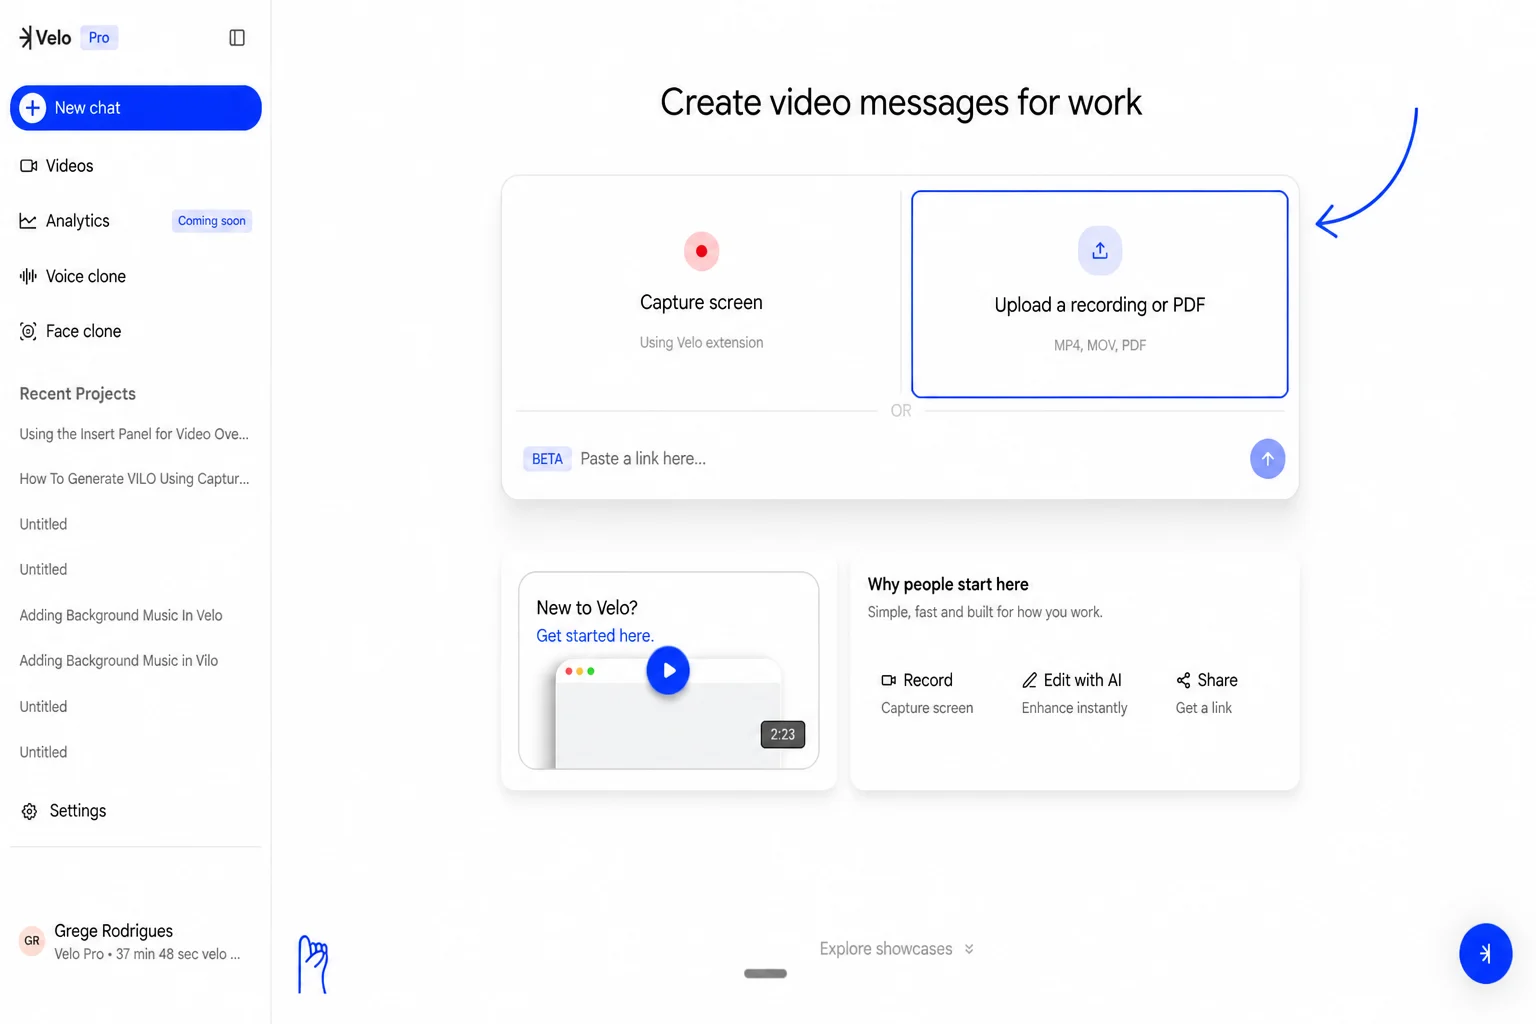Screen dimensions: 1536x1024
Task: Open Settings in the sidebar
Action: (x=64, y=811)
